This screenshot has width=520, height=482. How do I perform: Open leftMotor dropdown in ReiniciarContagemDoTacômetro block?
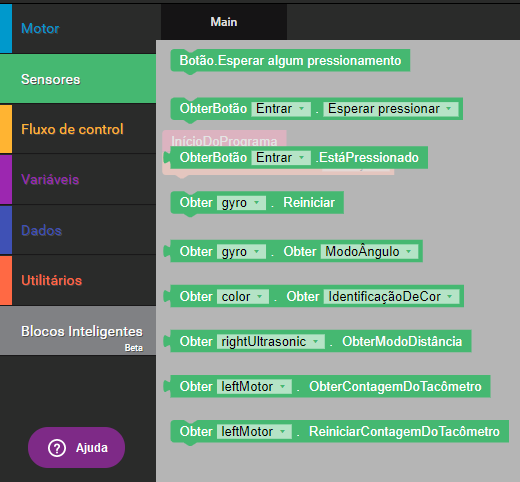coord(254,432)
